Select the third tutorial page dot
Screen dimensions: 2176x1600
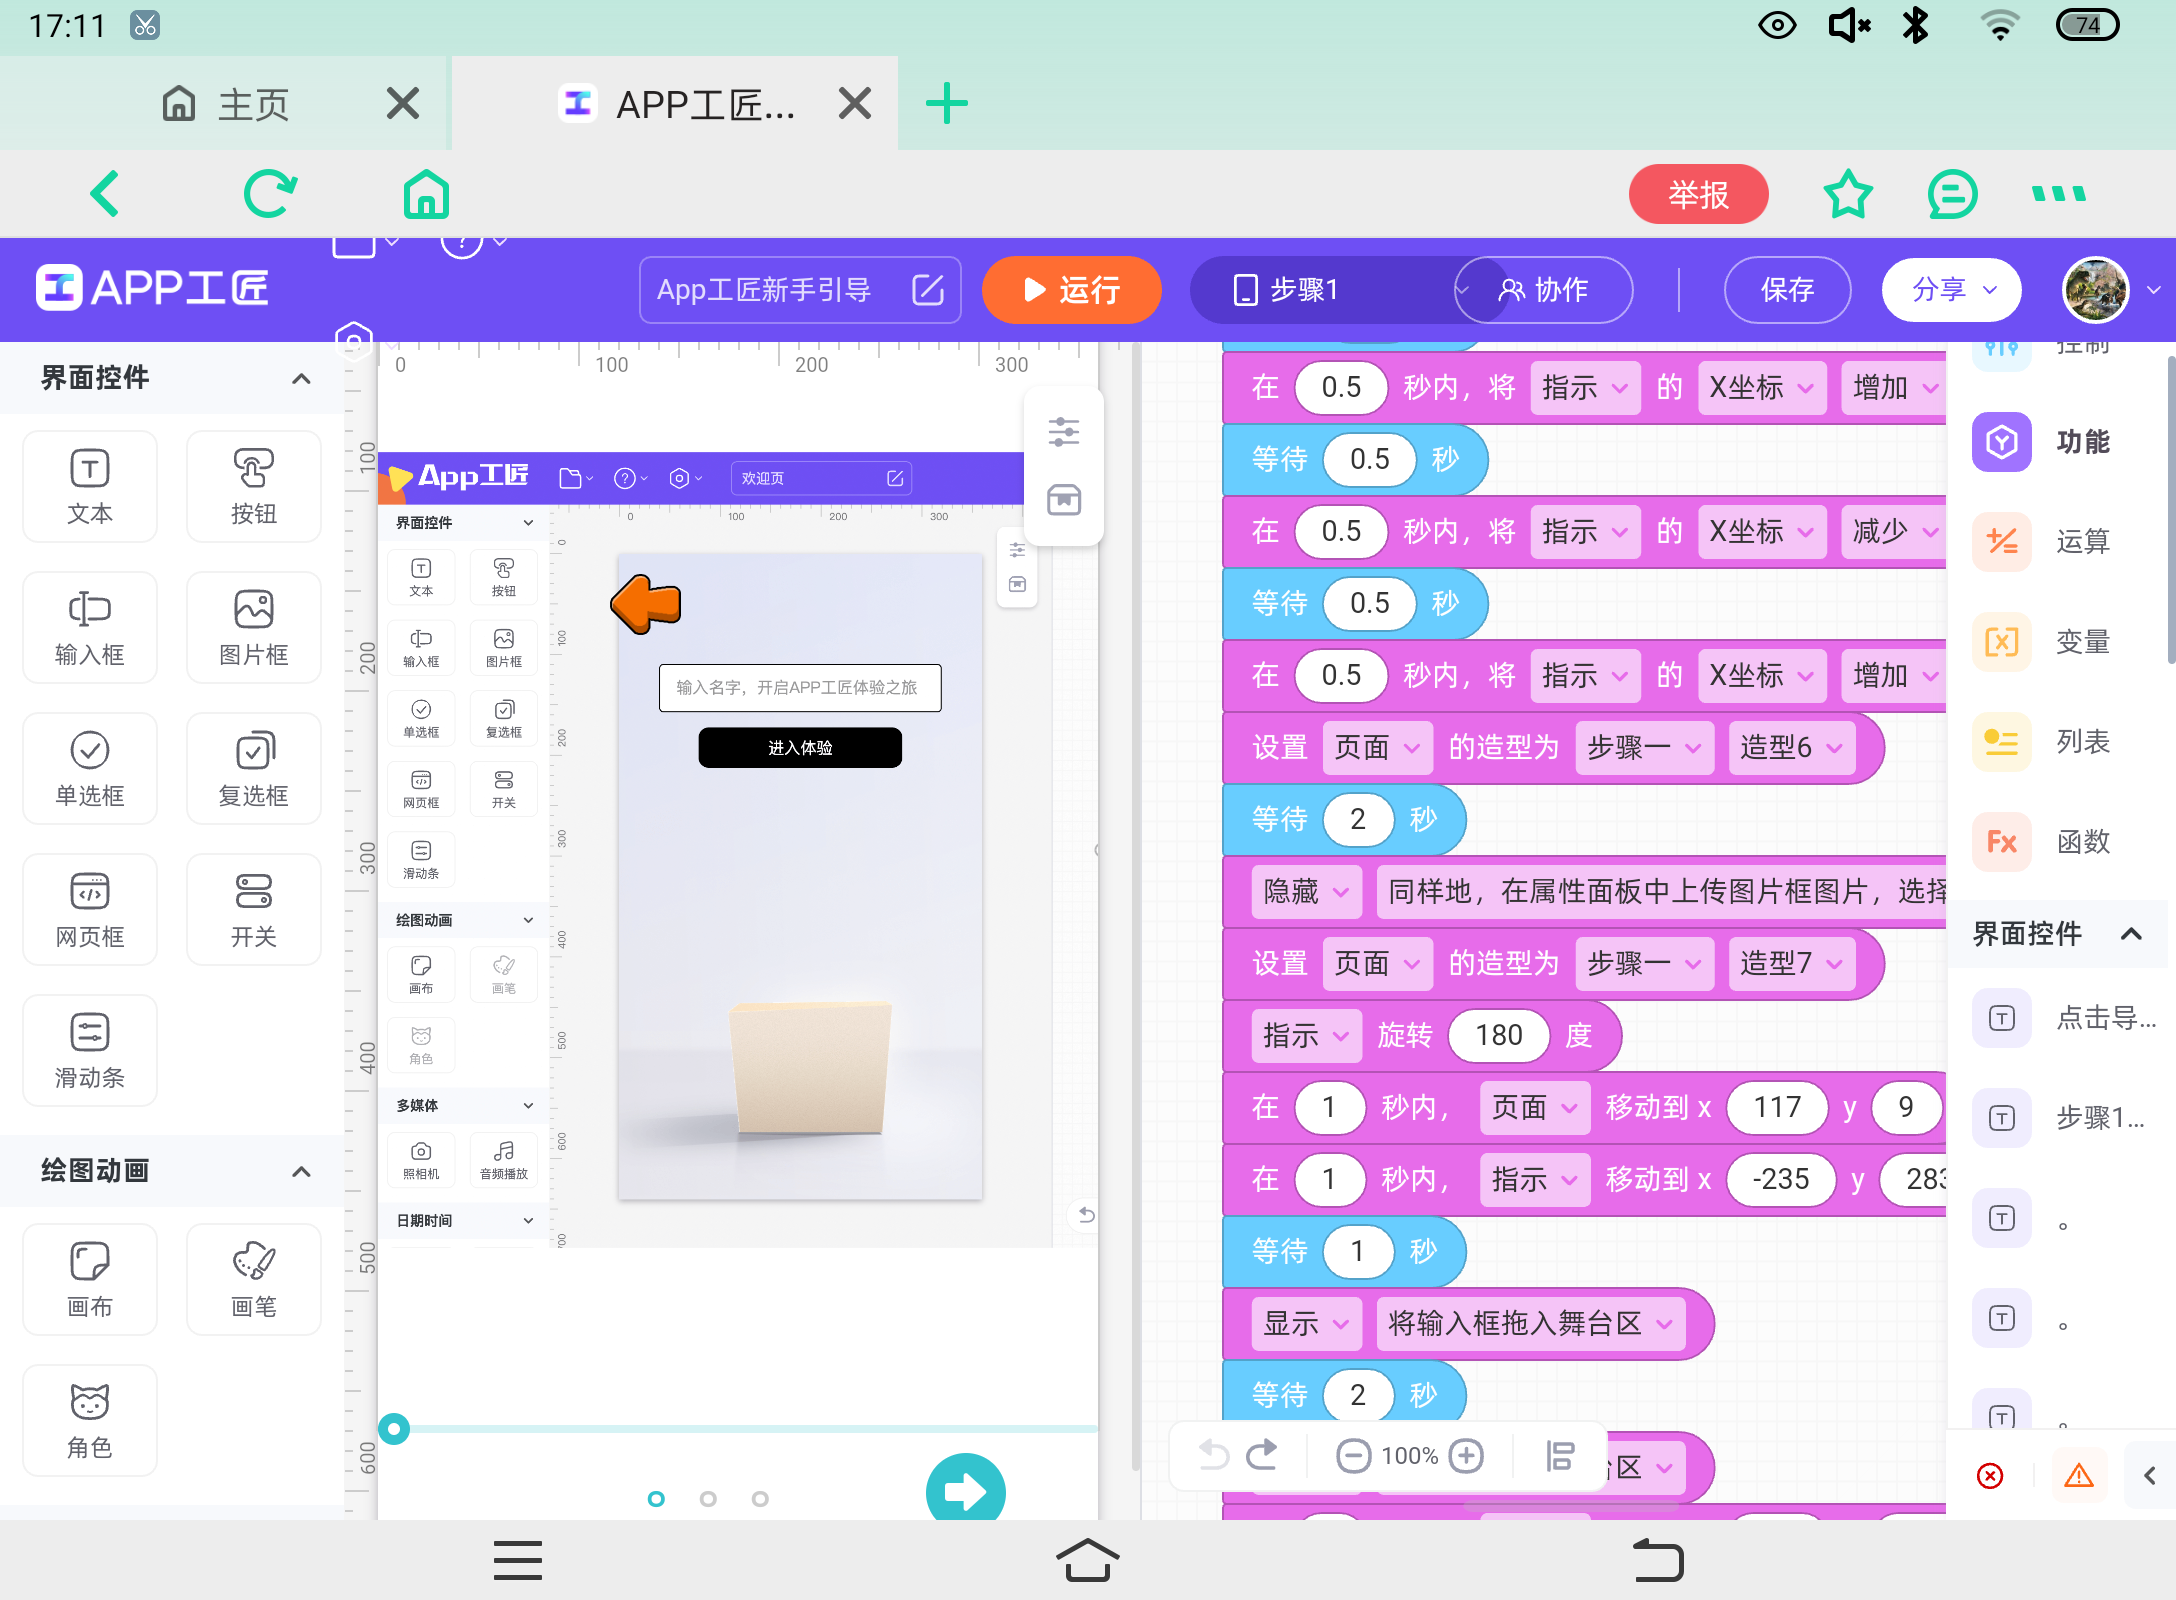coord(760,1499)
